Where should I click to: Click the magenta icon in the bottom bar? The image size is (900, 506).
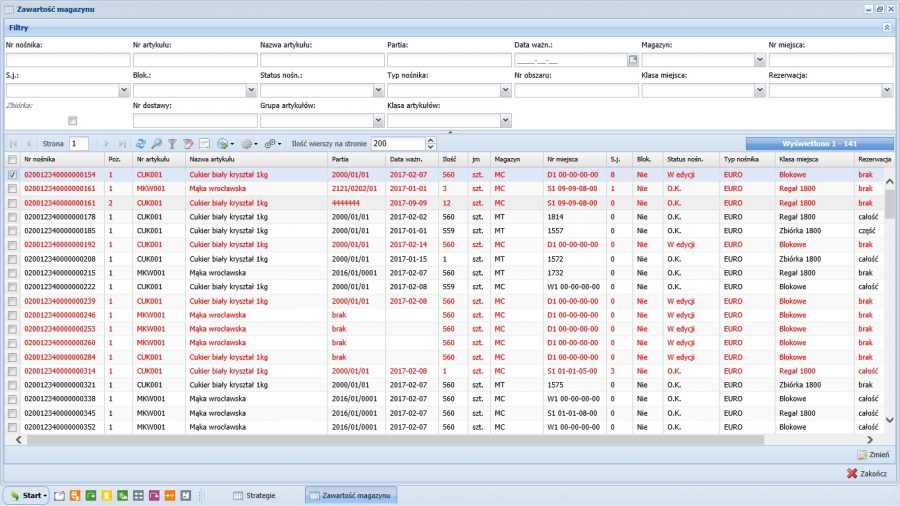pos(154,496)
